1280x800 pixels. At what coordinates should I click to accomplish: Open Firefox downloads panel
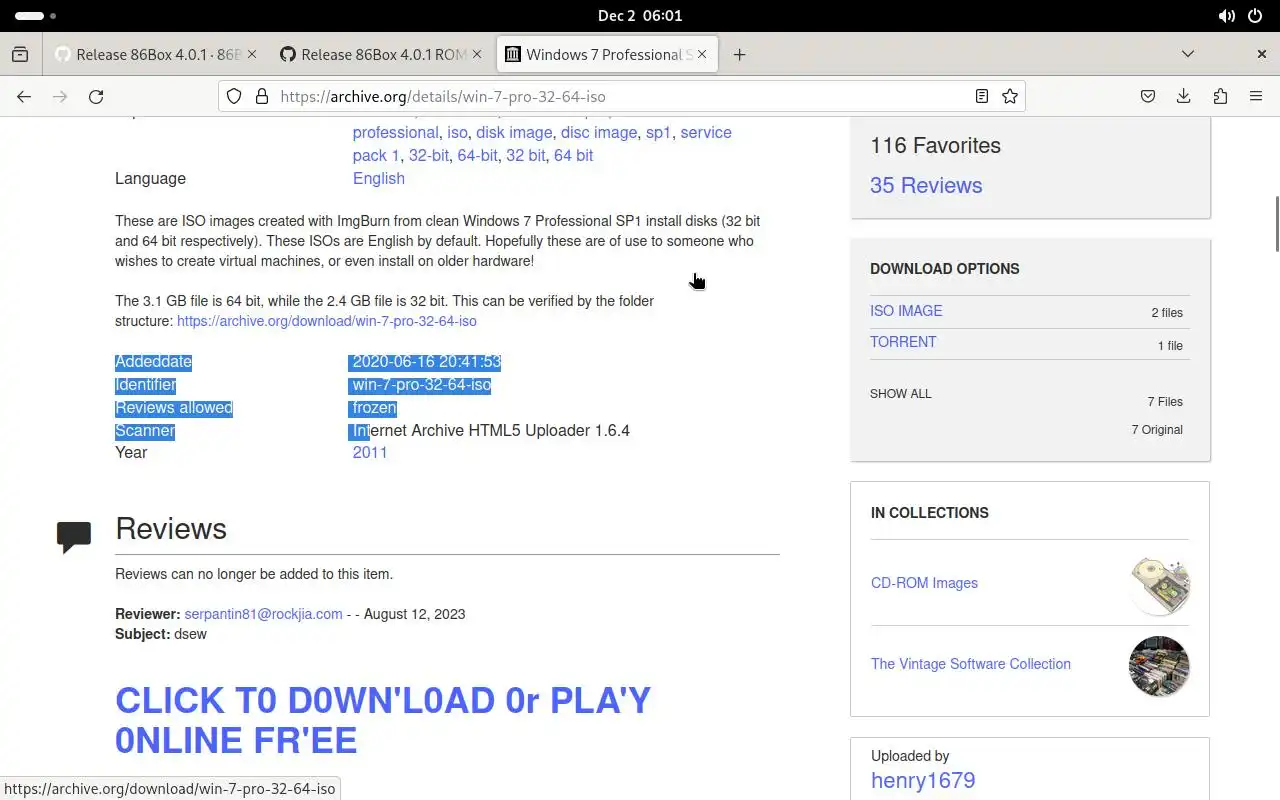point(1184,96)
